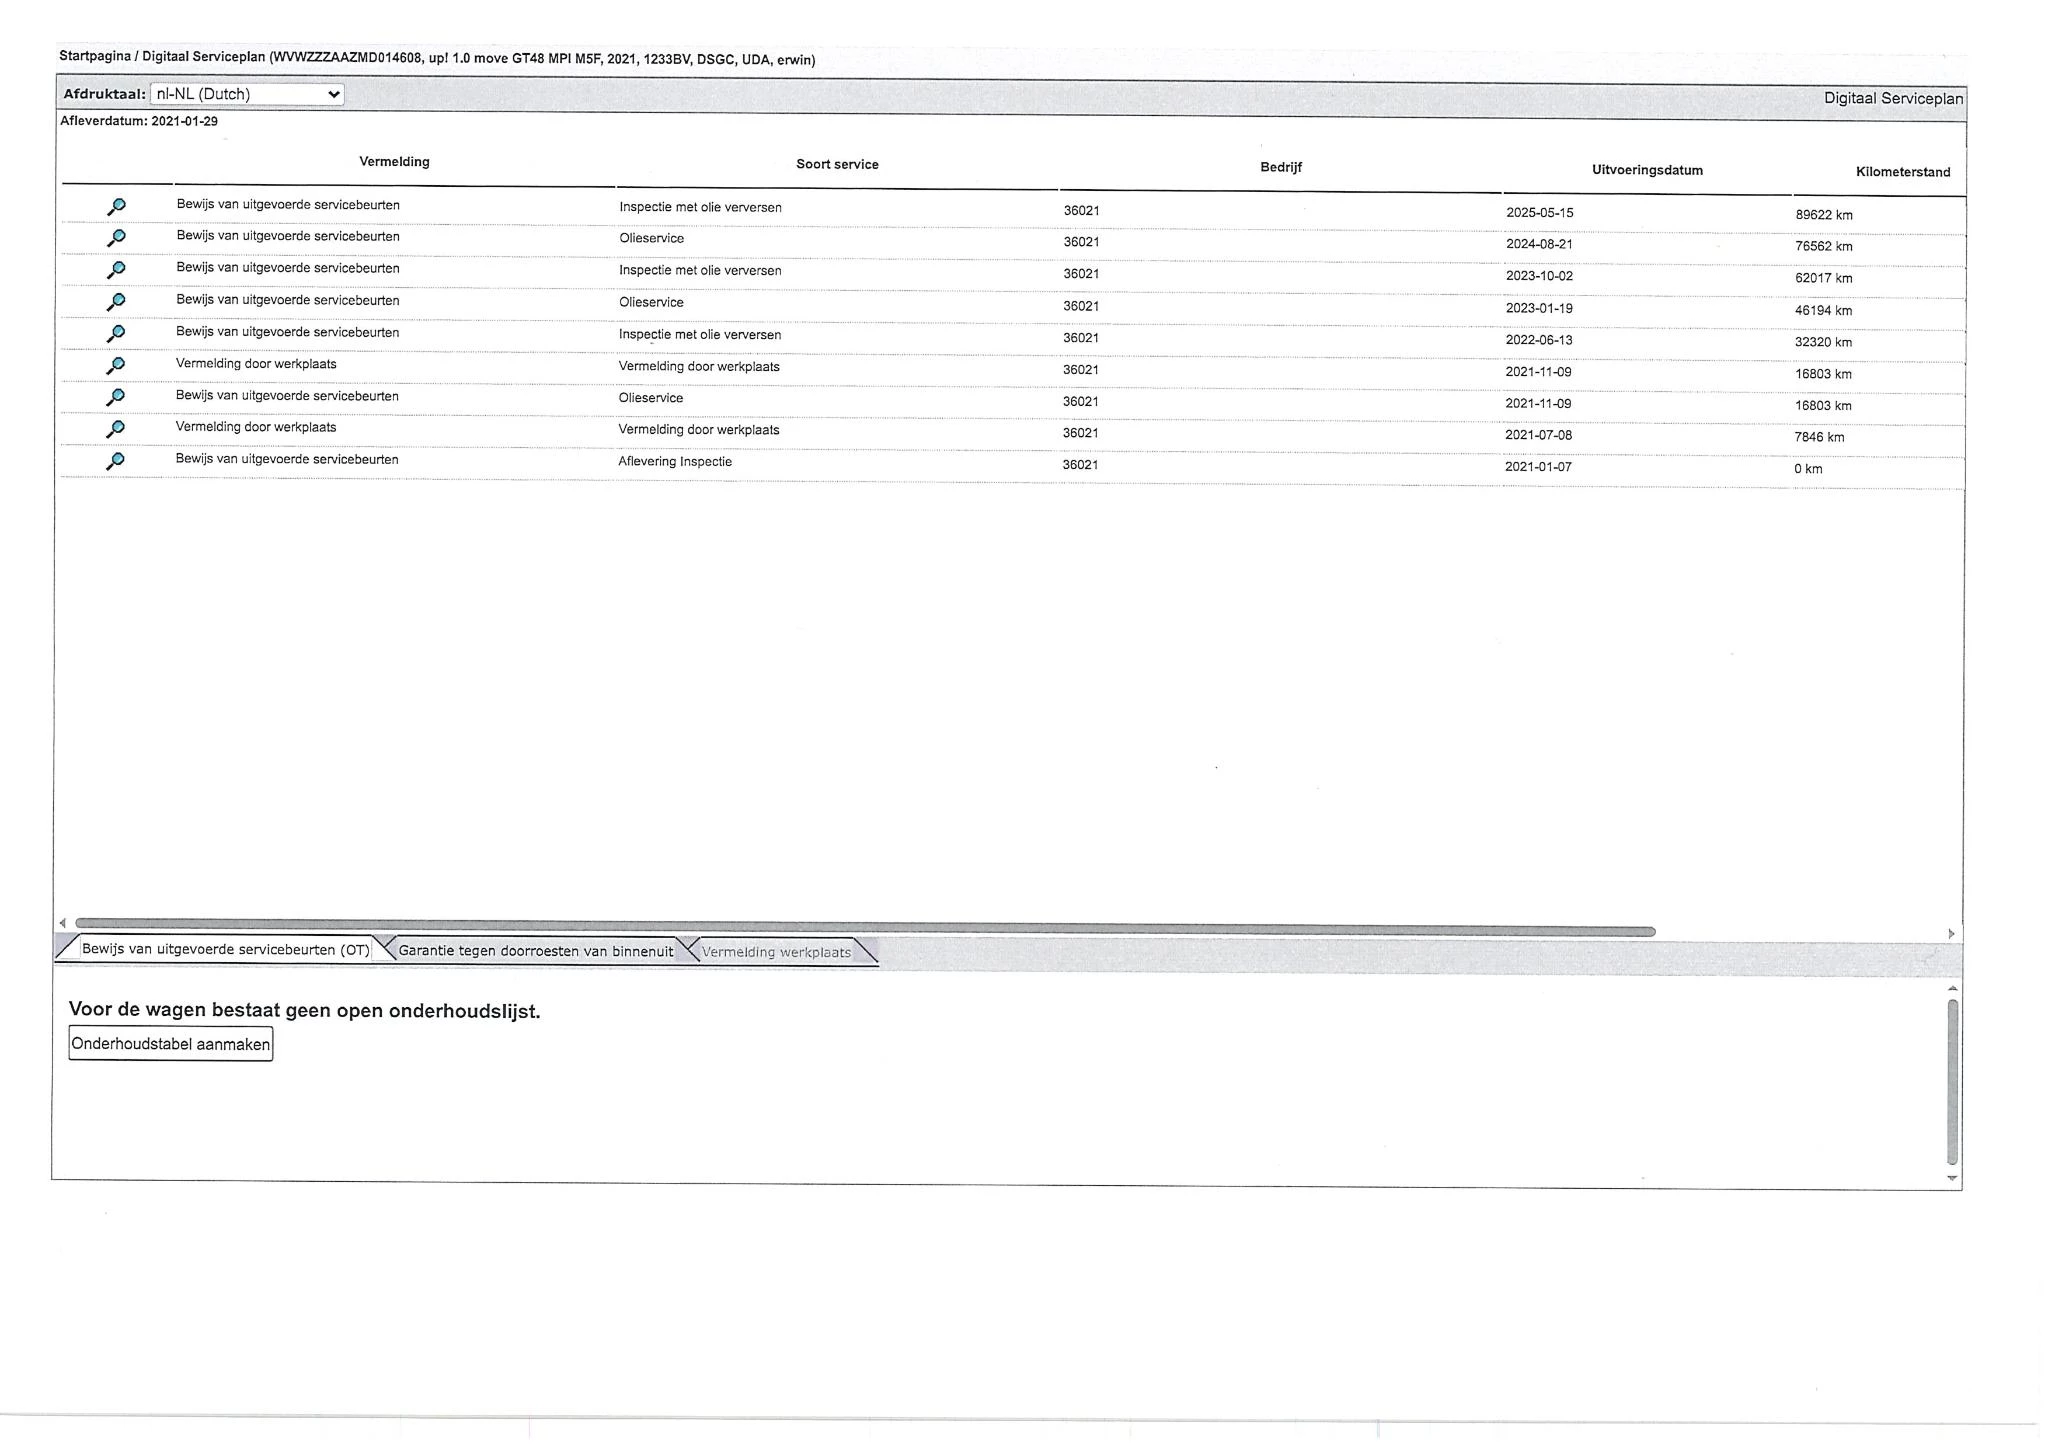Open the Afdruktaal language dropdown
This screenshot has height=1448, width=2048.
pyautogui.click(x=247, y=94)
